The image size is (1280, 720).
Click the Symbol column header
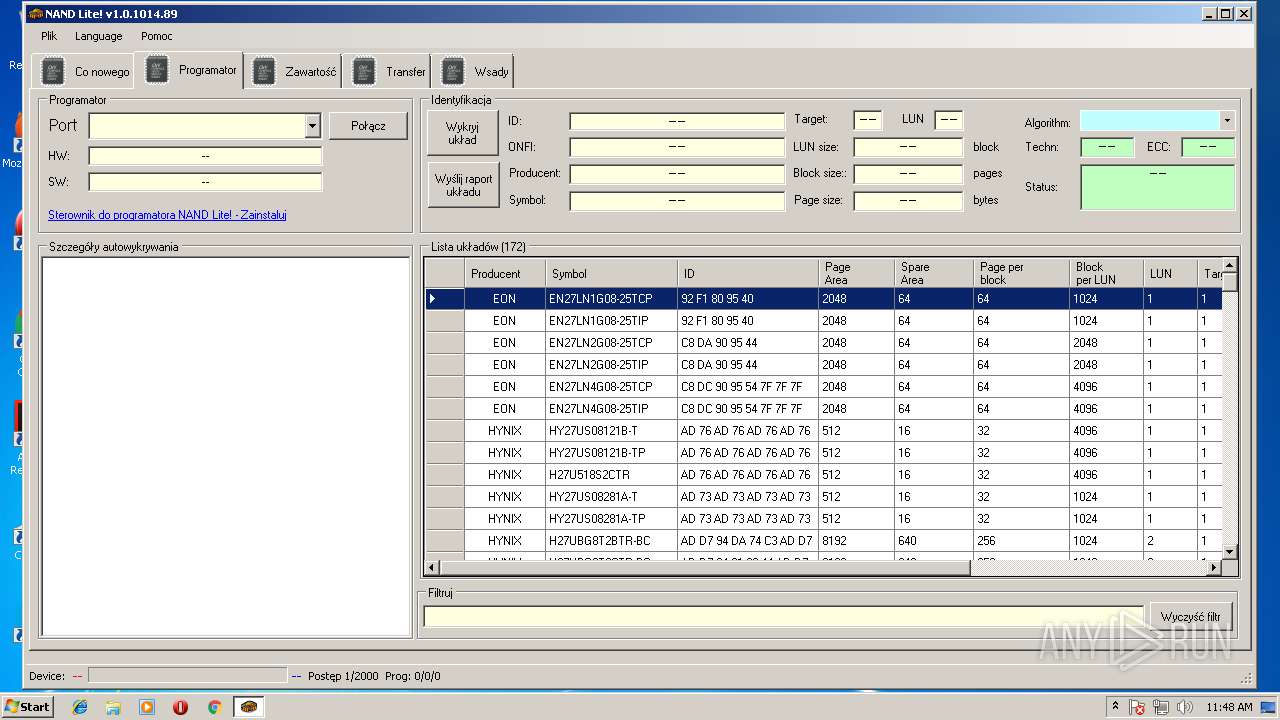612,273
